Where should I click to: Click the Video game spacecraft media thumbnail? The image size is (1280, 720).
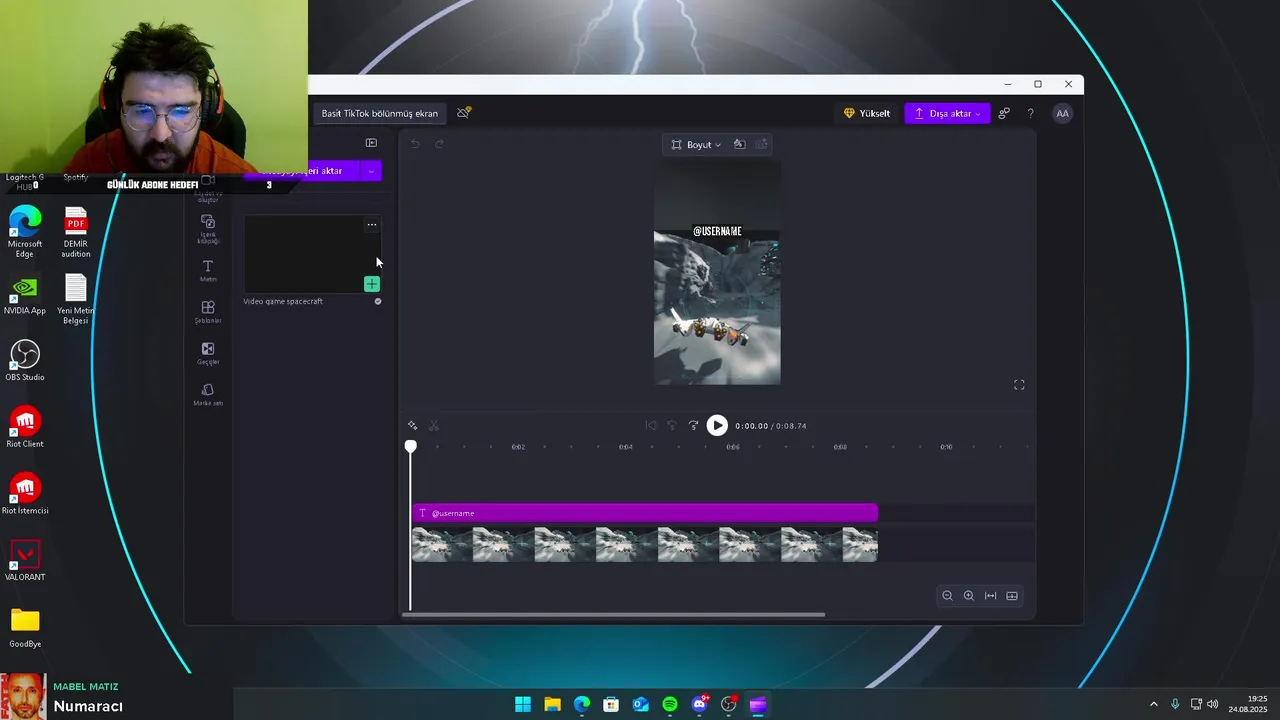pyautogui.click(x=312, y=254)
